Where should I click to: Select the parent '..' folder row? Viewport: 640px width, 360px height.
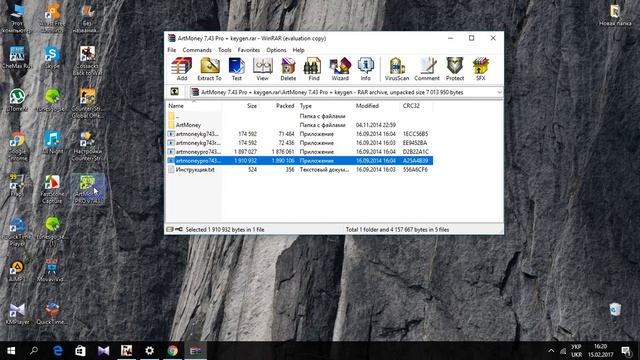pyautogui.click(x=300, y=116)
